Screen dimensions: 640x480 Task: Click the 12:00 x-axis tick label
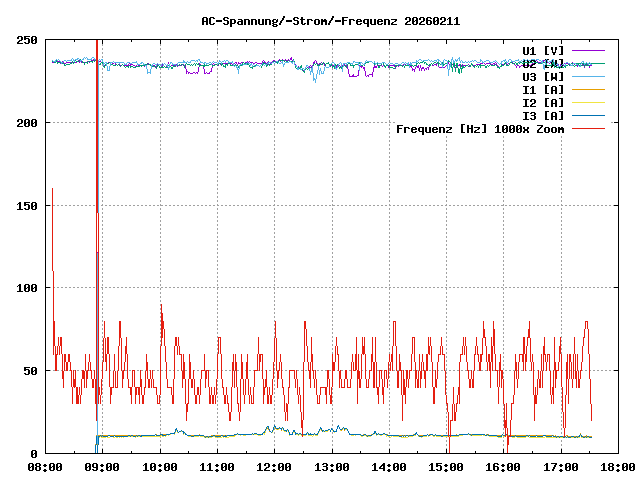coord(274,467)
